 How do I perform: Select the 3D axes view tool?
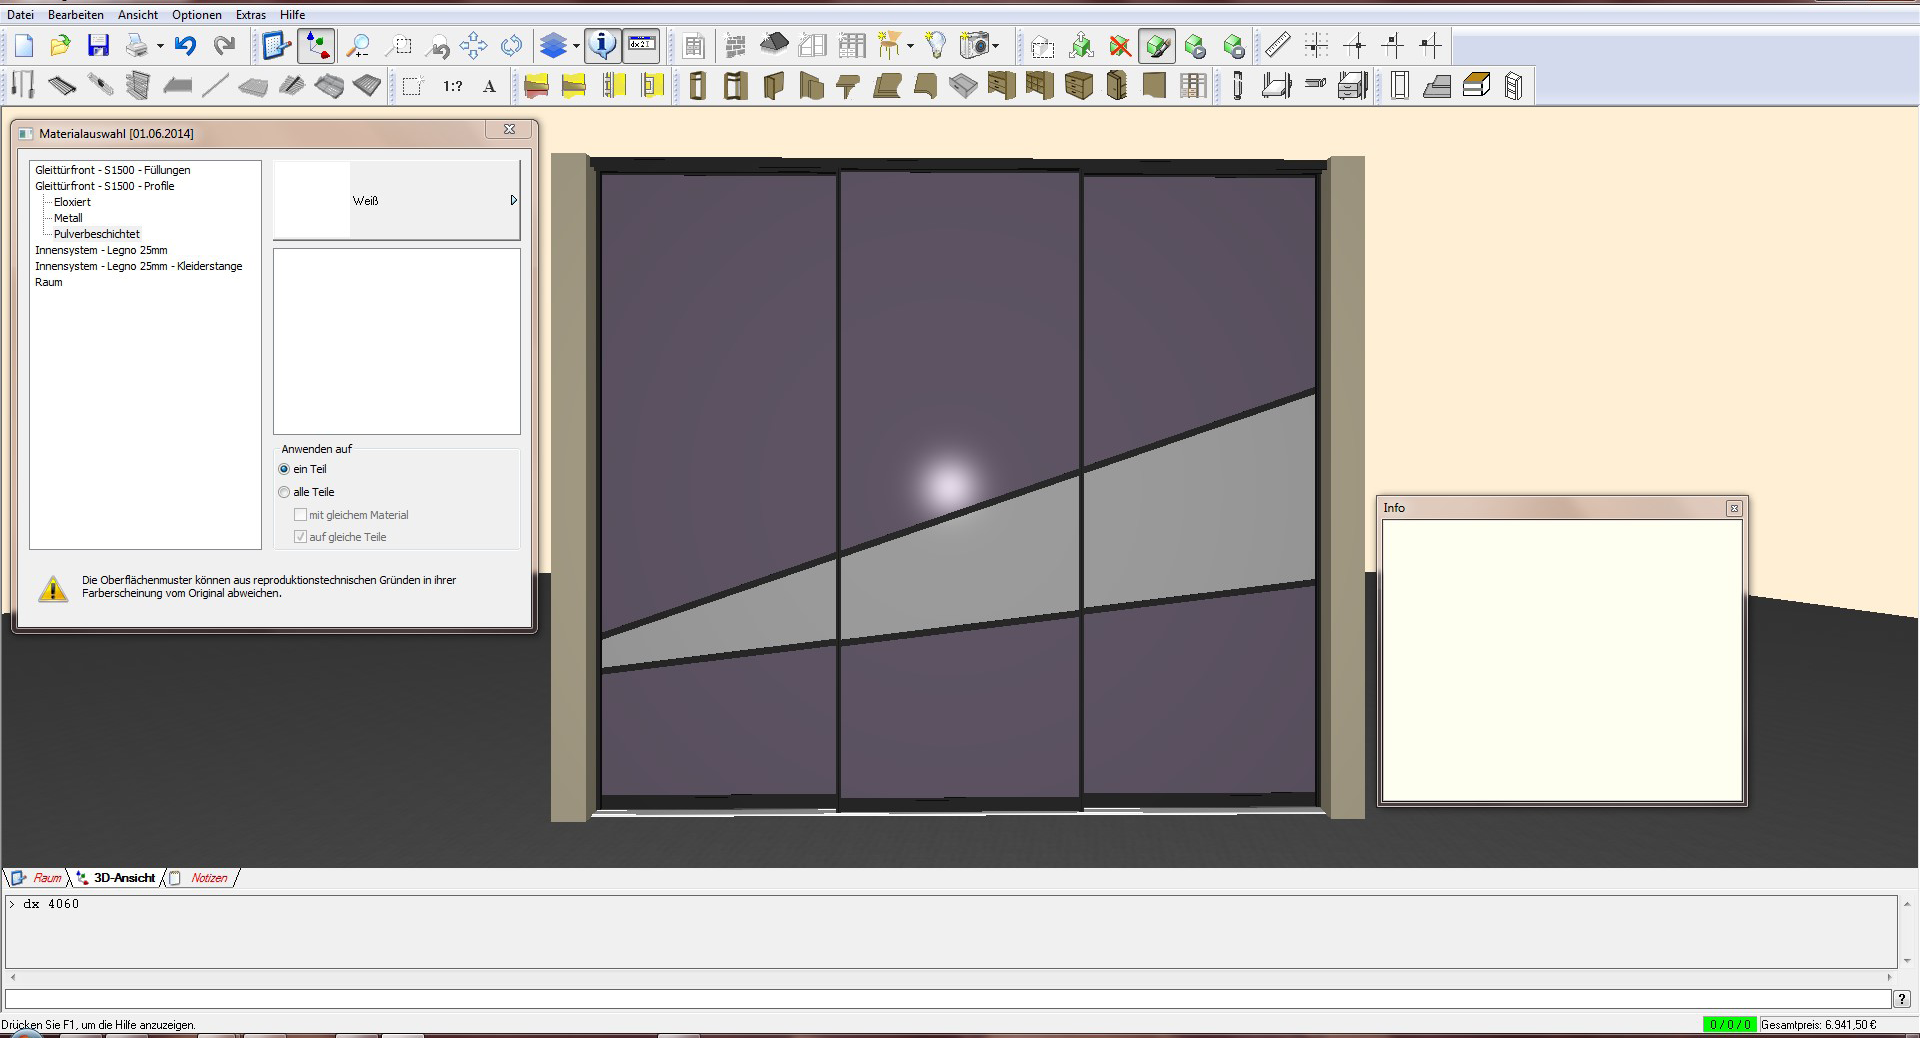317,46
